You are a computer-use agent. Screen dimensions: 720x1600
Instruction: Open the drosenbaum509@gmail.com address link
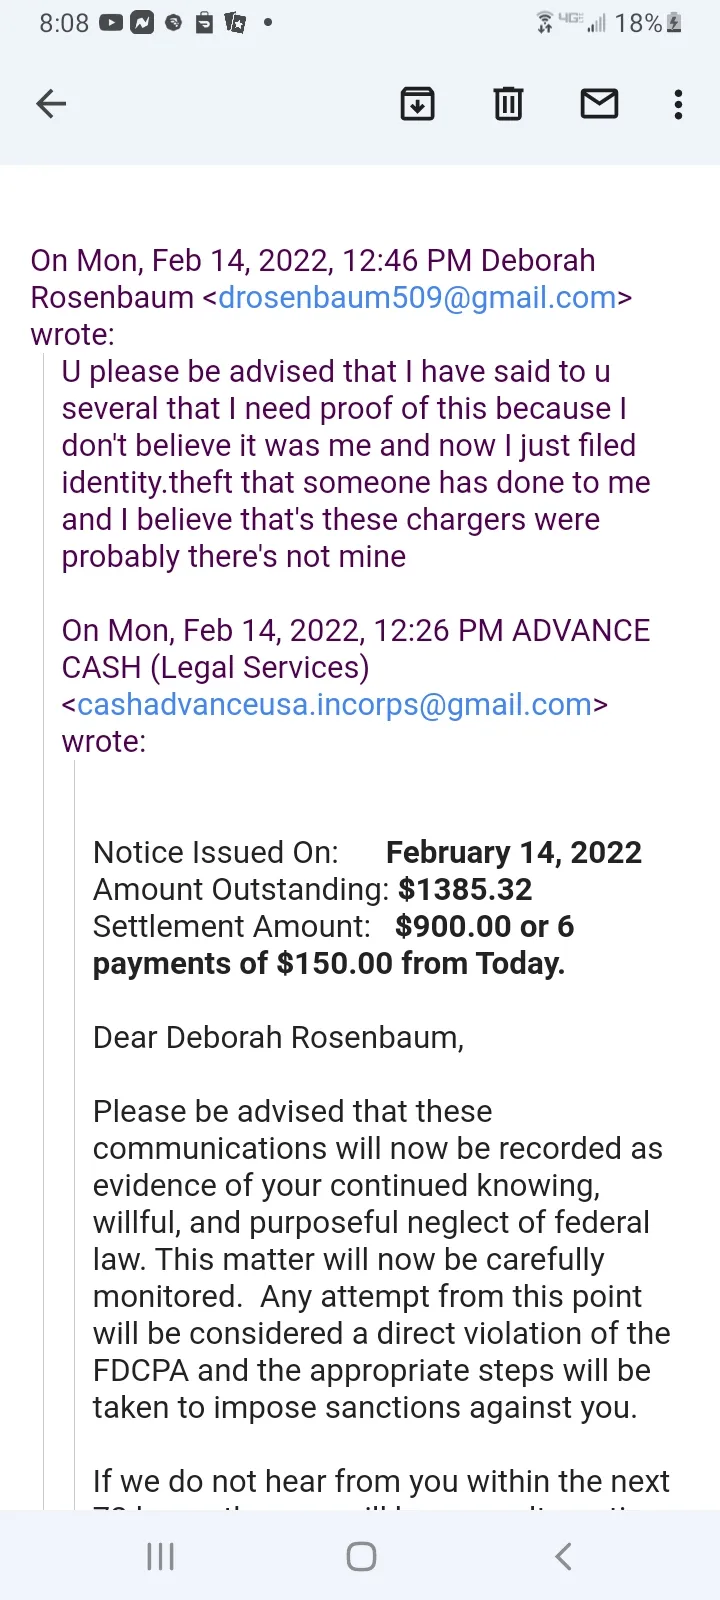(x=417, y=298)
